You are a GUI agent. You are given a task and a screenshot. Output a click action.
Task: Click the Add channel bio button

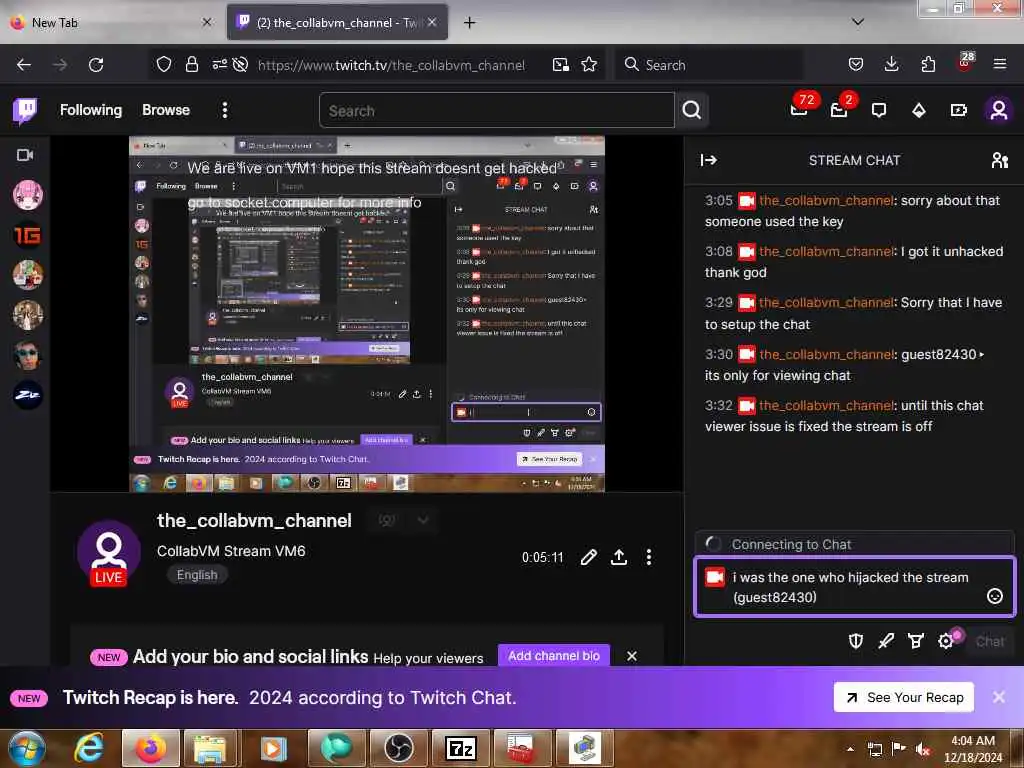pos(554,656)
